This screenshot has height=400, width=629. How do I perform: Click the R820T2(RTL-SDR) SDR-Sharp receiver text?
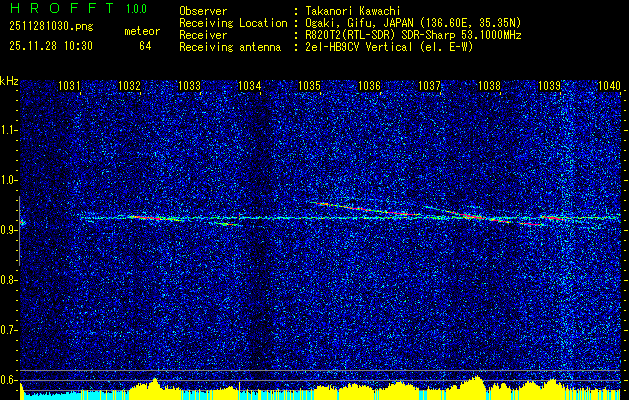[414, 35]
